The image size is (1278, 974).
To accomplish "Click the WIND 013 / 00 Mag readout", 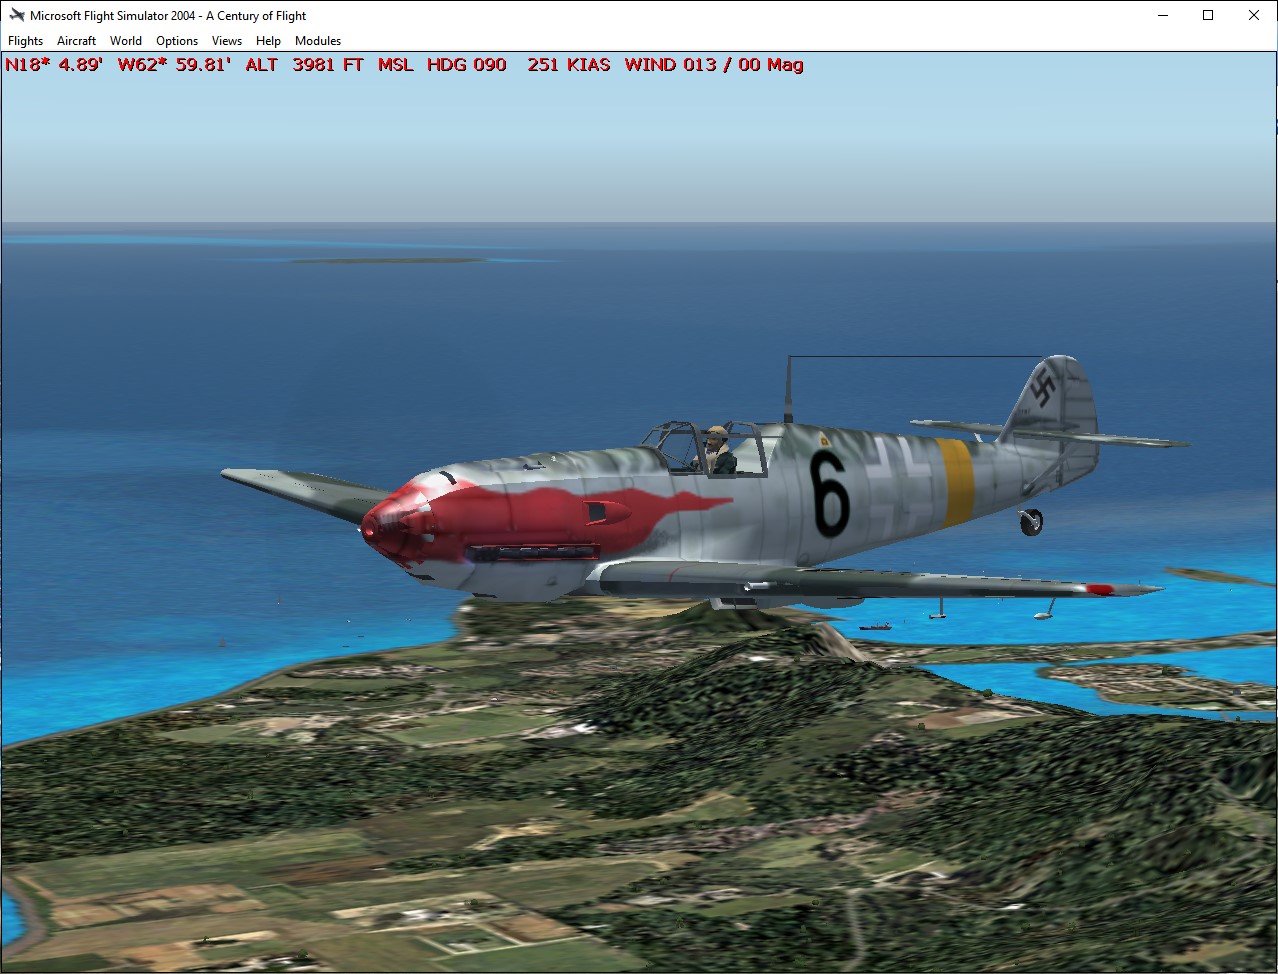I will point(714,65).
